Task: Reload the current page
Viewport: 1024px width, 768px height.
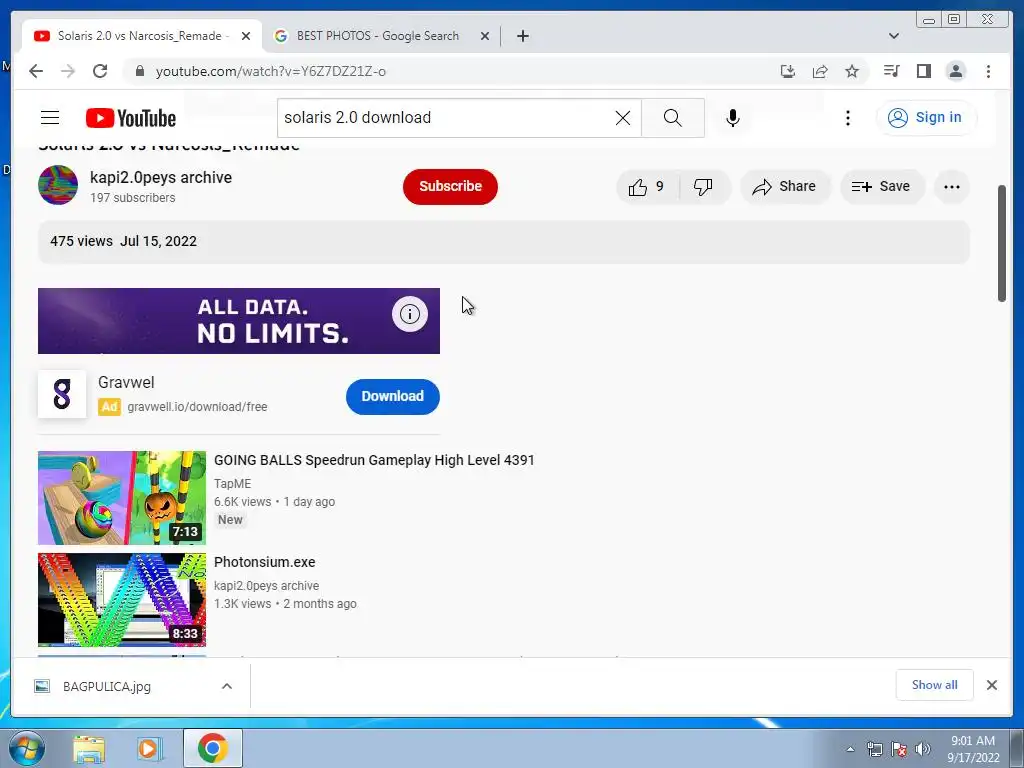Action: tap(100, 71)
